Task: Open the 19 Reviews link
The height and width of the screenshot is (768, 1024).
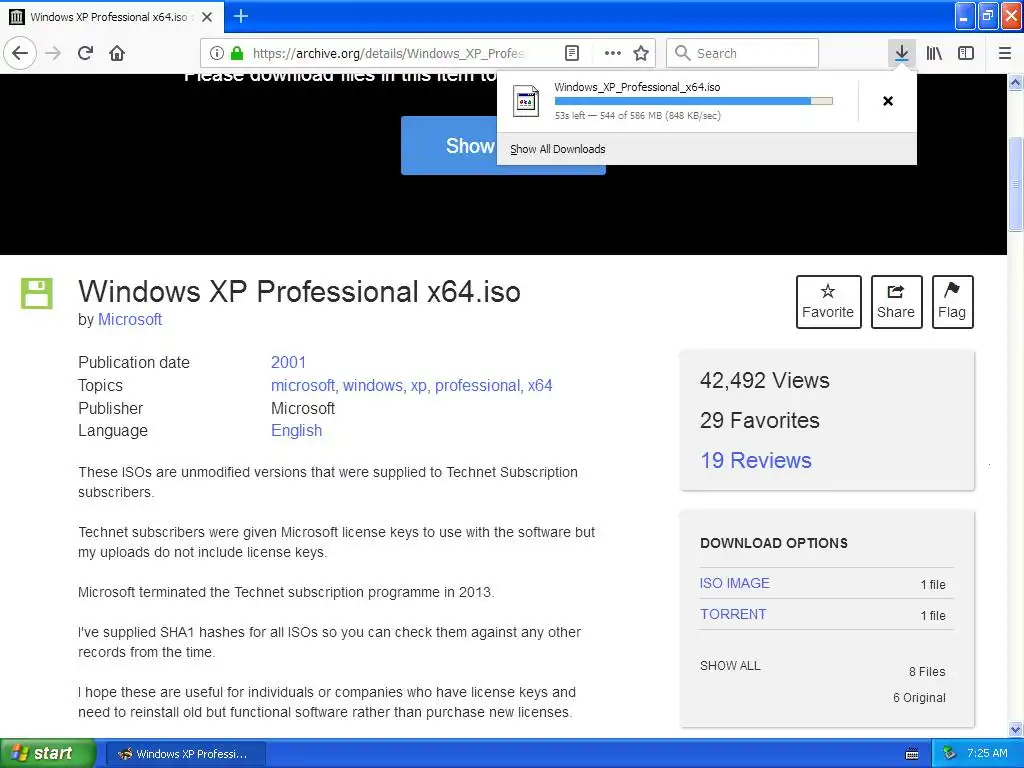Action: 756,460
